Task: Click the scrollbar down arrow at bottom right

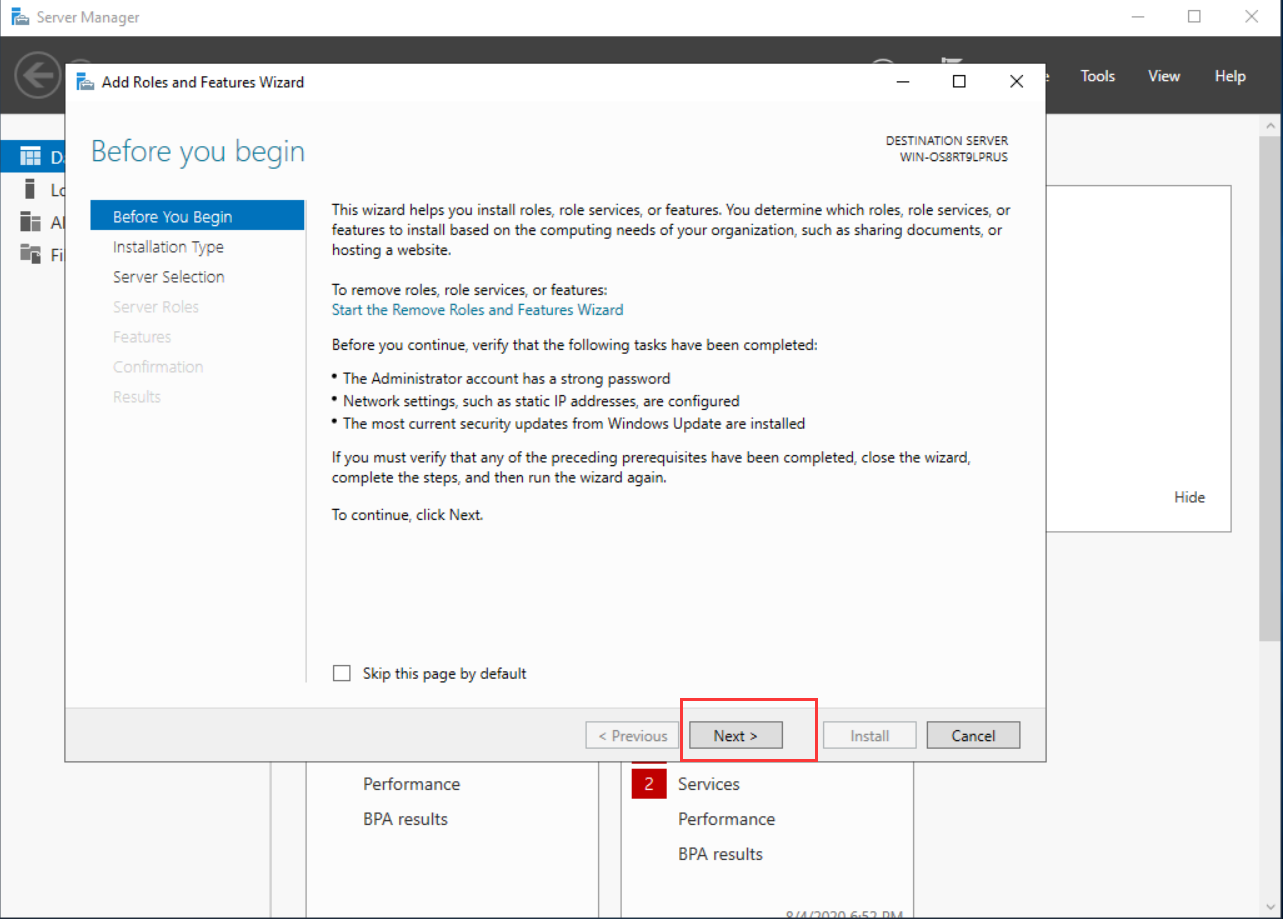Action: pyautogui.click(x=1271, y=908)
